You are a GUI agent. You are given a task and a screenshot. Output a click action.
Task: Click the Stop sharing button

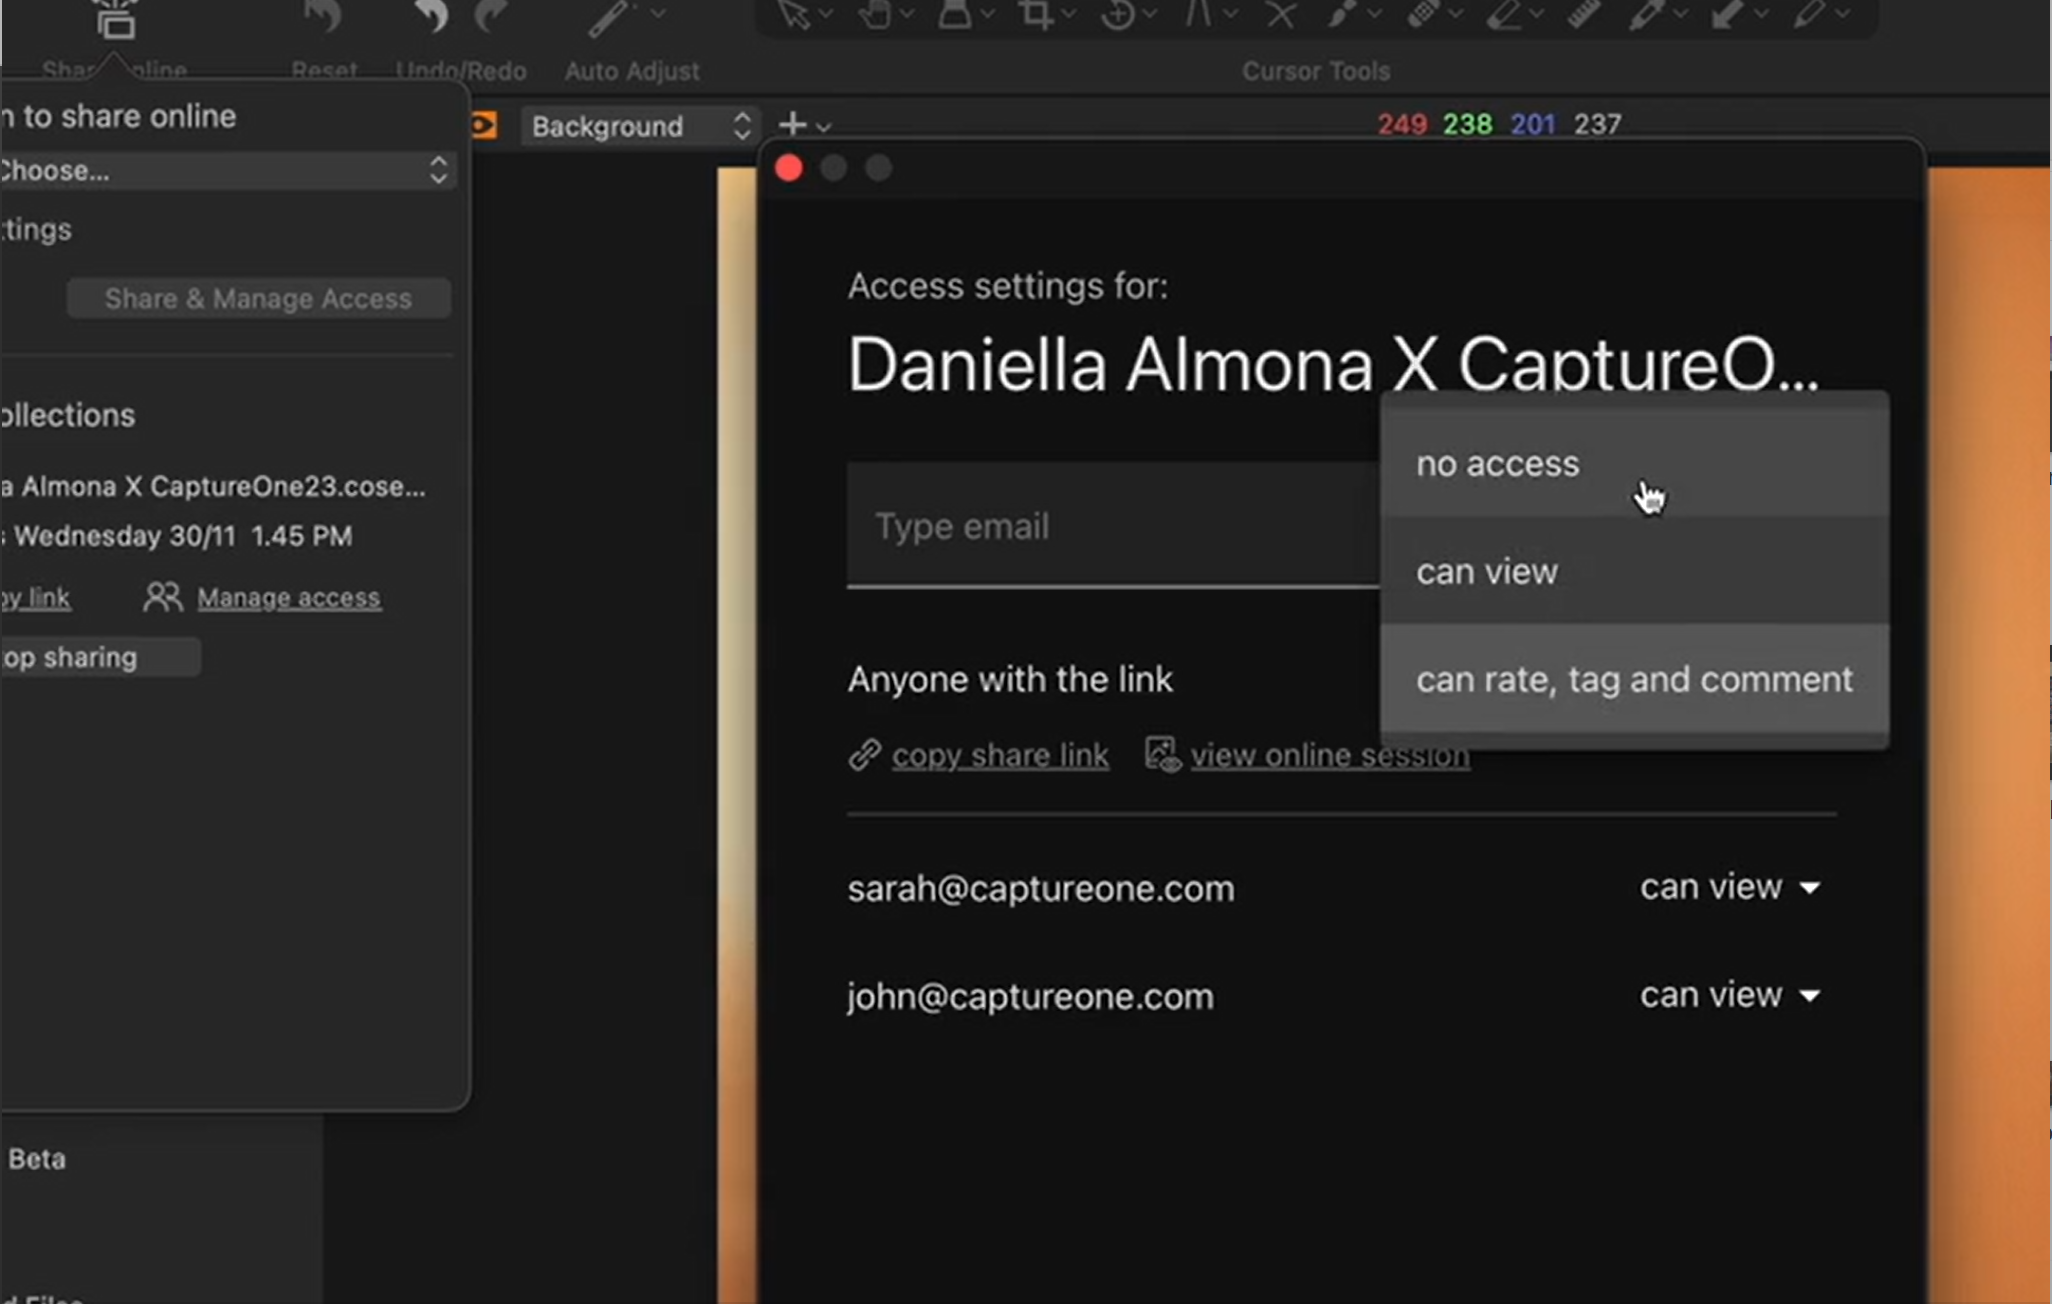pos(100,657)
